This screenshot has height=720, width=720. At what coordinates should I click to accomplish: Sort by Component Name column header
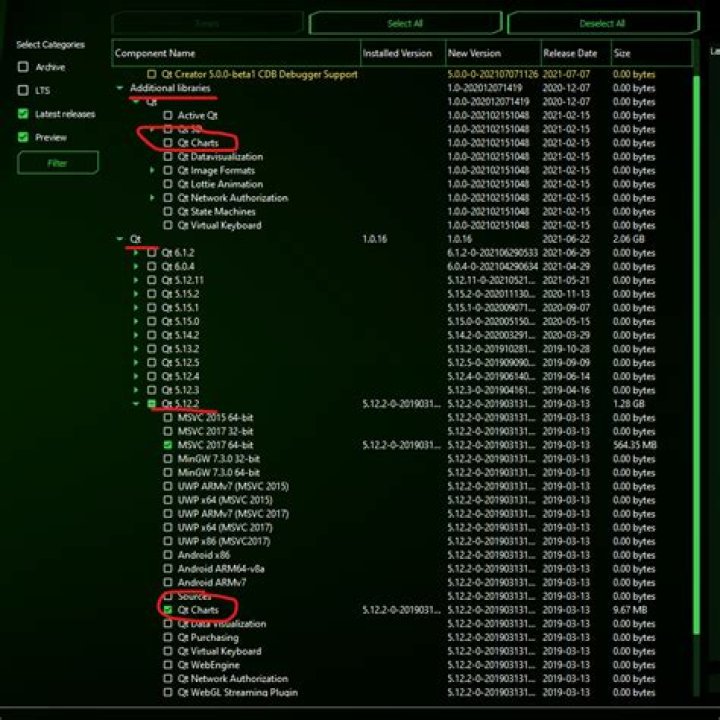[236, 53]
